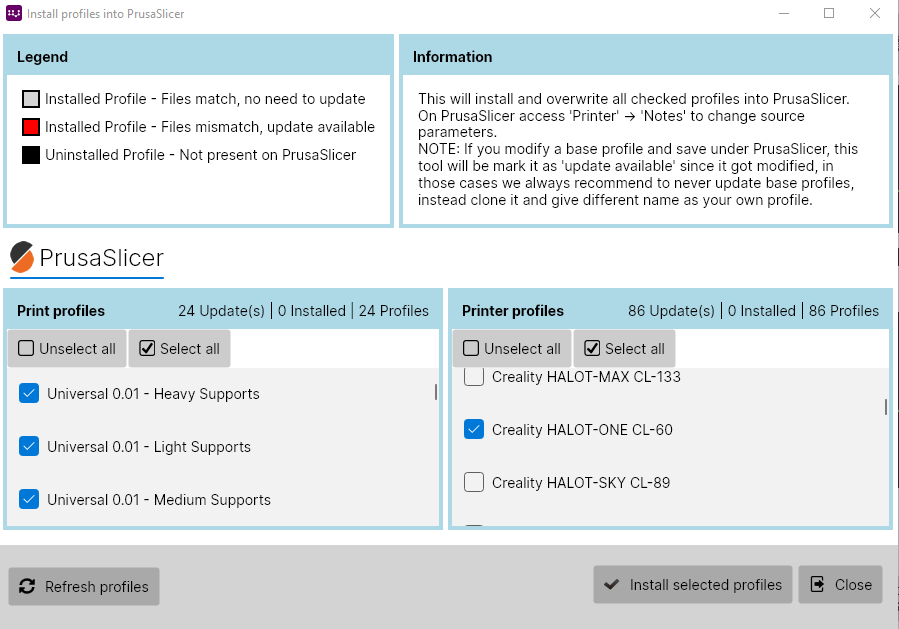Uncheck Universal 0.01 - Medium Supports
Screen dimensions: 899x629
29,499
